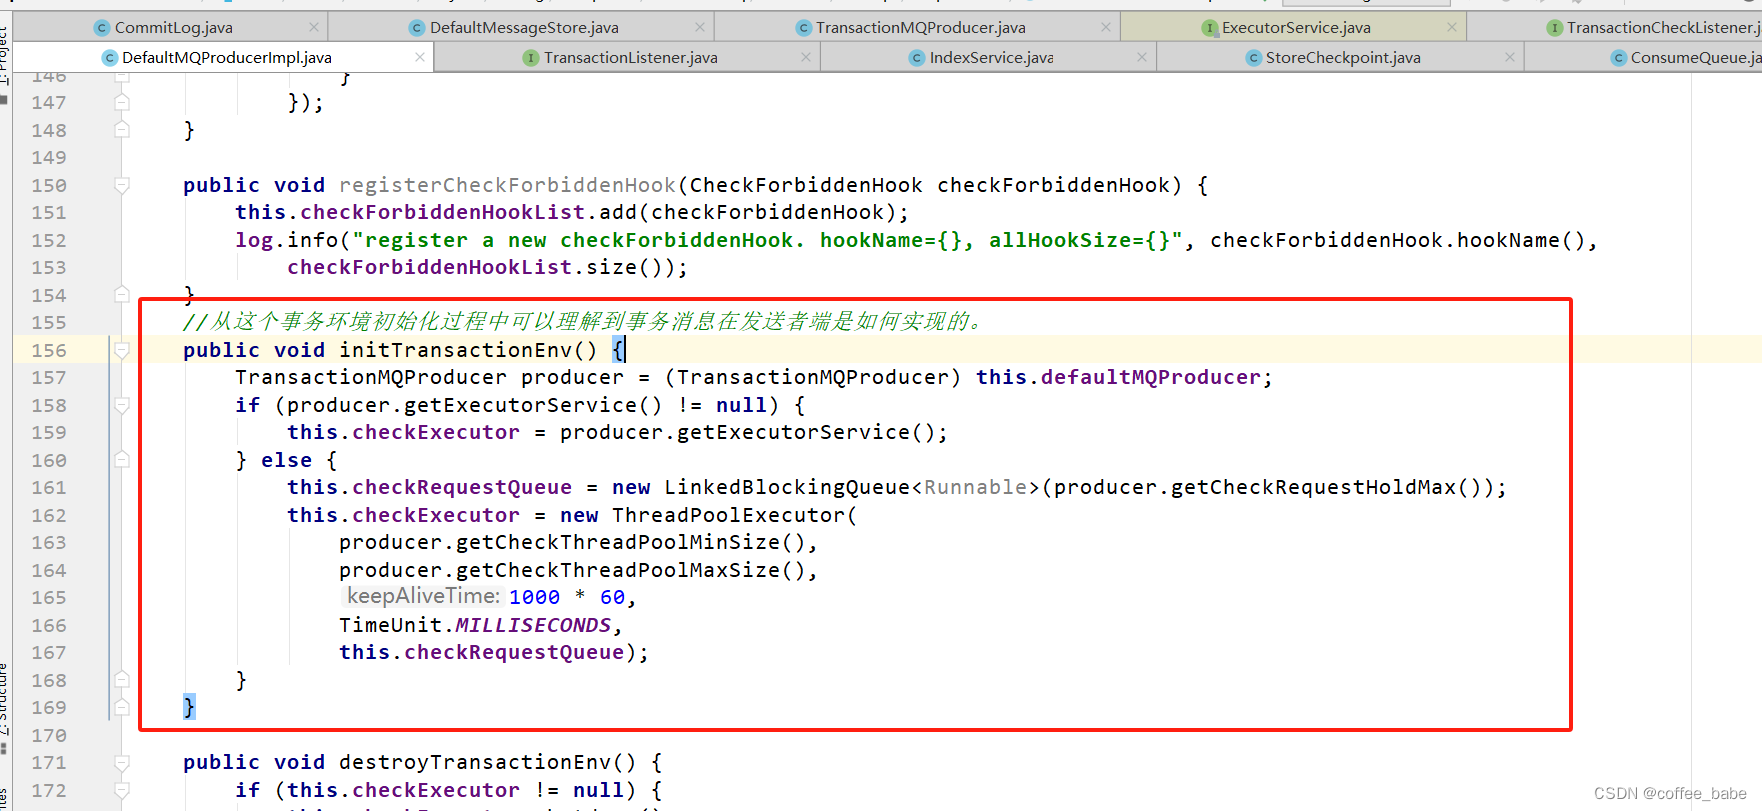Viewport: 1762px width, 811px height.
Task: Click the registerCheckForbiddenHook method name
Action: point(507,185)
